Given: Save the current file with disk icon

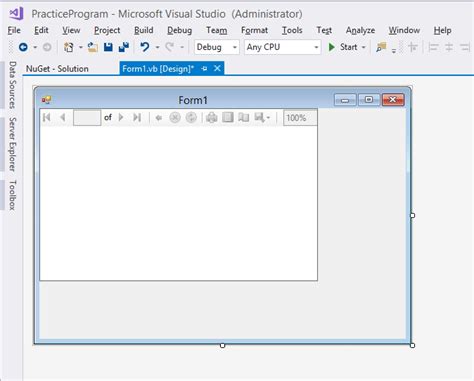Looking at the screenshot, I should pos(108,47).
